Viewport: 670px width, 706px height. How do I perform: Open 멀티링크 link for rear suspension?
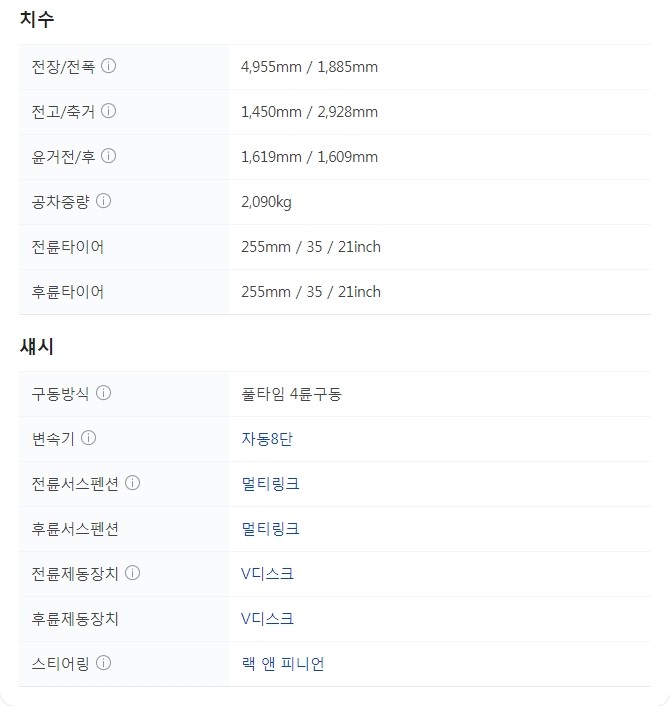click(x=270, y=528)
